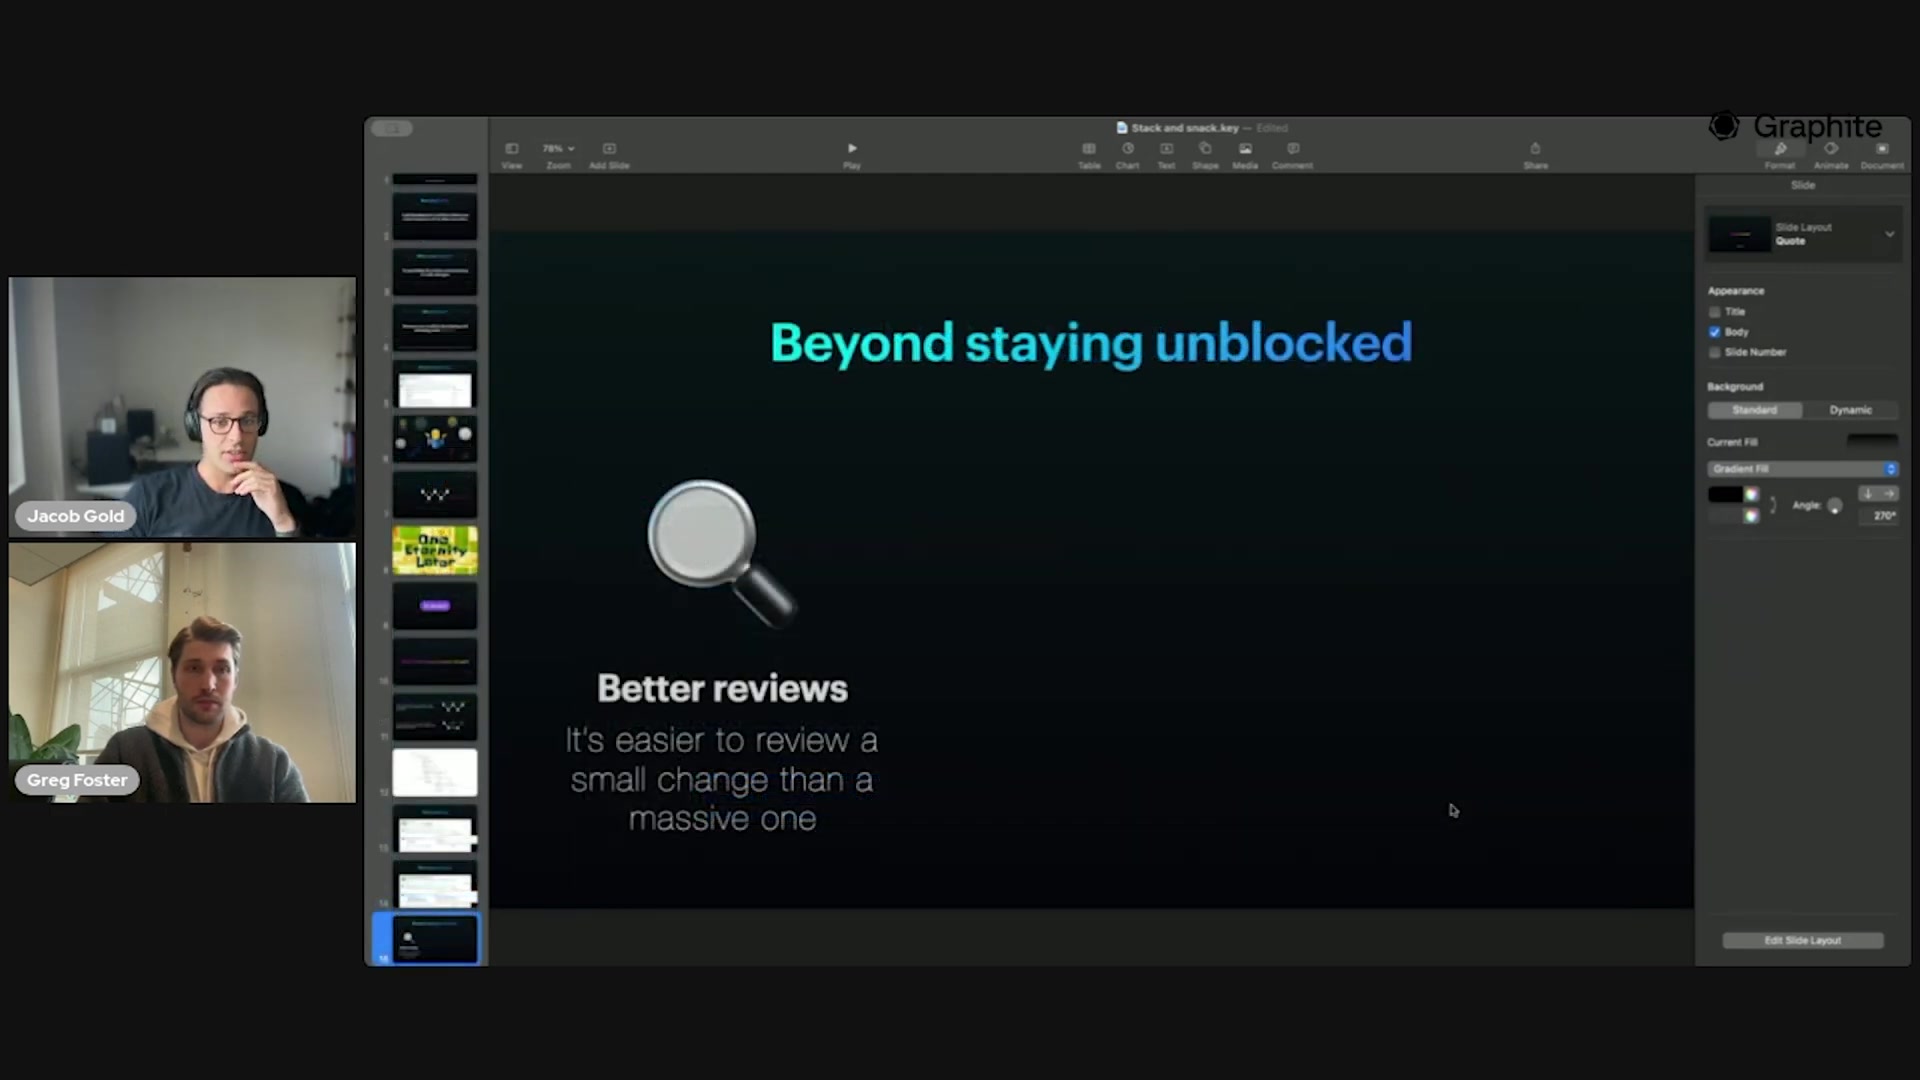Viewport: 1920px width, 1080px height.
Task: Click the Edit Slide Layout button
Action: click(x=1803, y=940)
